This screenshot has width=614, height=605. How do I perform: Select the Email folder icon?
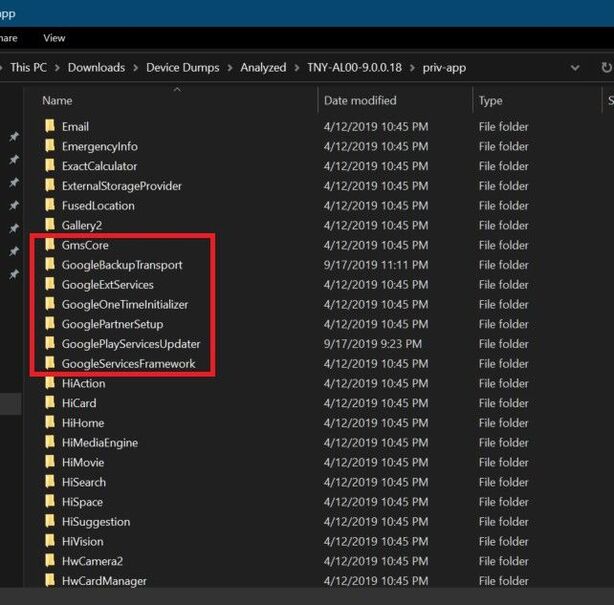click(x=50, y=127)
